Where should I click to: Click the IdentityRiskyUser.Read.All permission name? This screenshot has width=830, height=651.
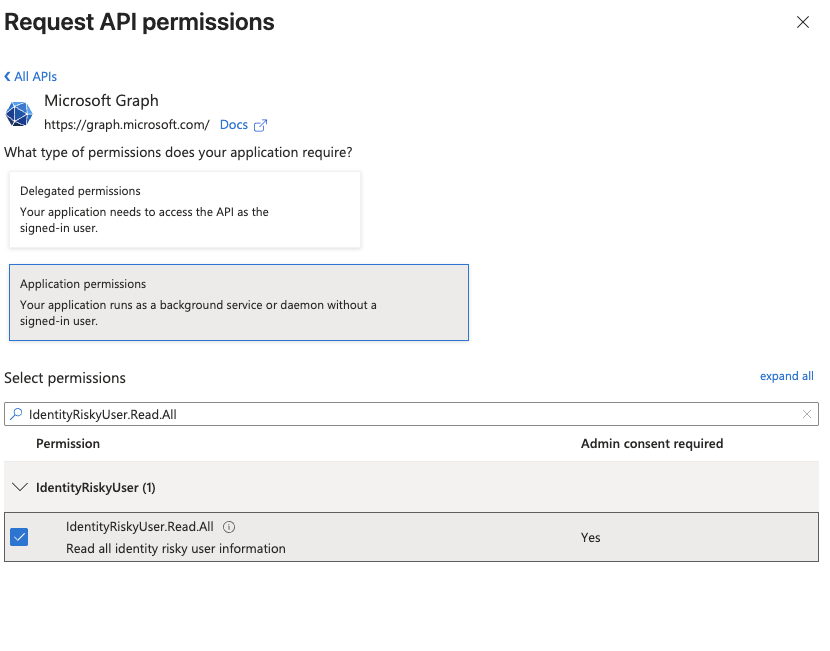click(x=139, y=527)
